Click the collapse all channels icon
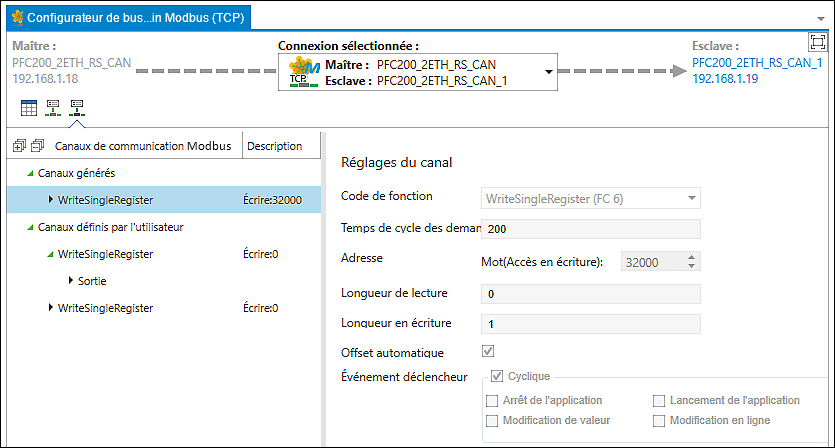 click(x=37, y=145)
